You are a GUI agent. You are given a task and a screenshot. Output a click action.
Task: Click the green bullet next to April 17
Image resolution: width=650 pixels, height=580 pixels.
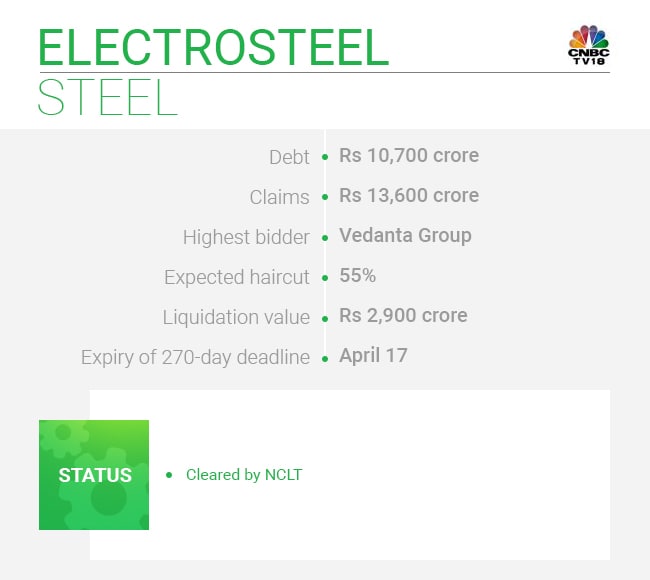click(325, 358)
